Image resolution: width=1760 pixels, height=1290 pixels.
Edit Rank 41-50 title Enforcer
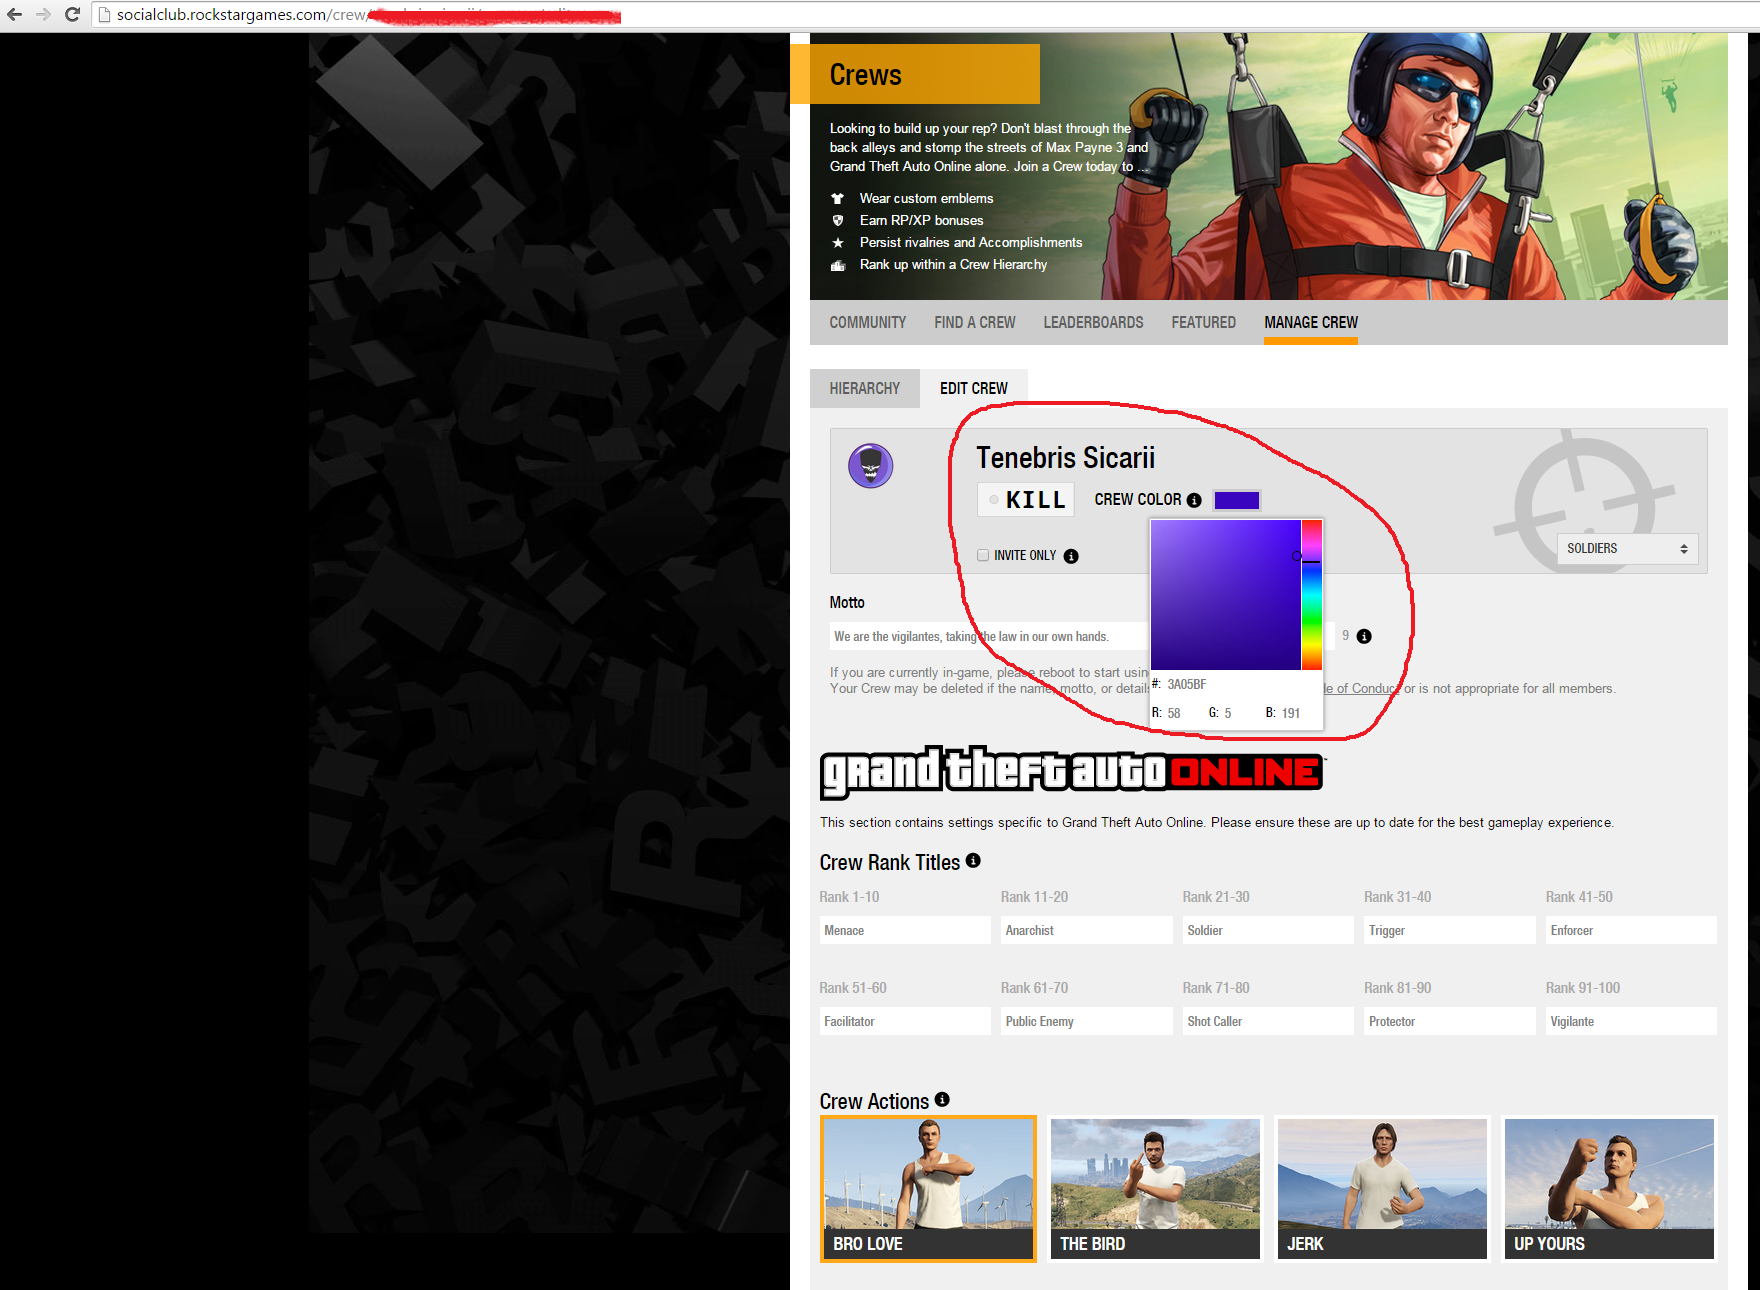point(1631,930)
